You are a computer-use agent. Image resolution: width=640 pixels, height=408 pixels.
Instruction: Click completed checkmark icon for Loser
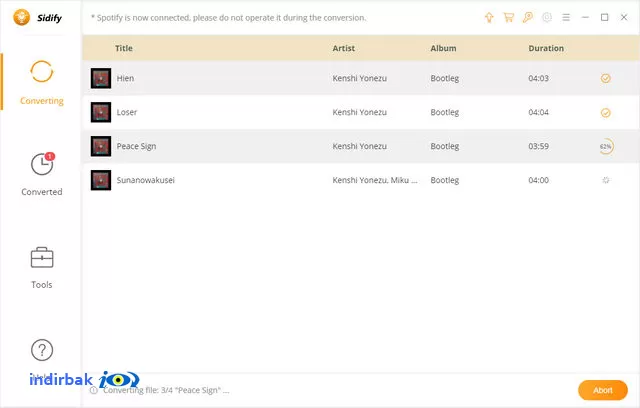point(605,113)
